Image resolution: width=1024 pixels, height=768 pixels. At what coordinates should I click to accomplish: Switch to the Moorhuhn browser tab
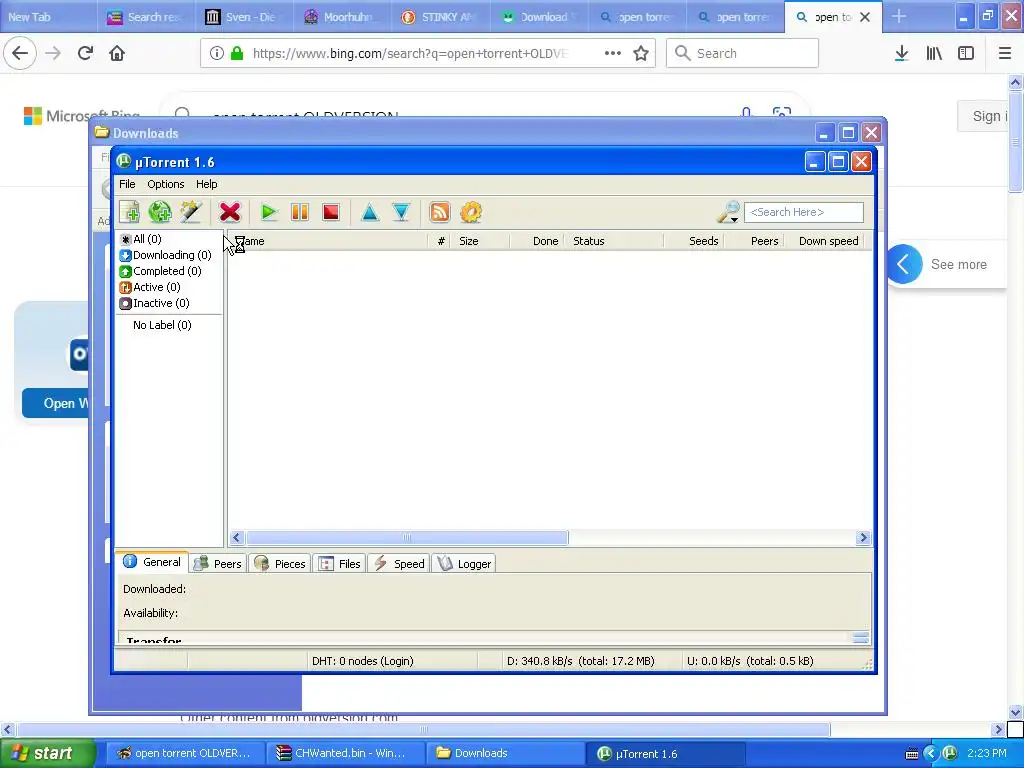(343, 17)
